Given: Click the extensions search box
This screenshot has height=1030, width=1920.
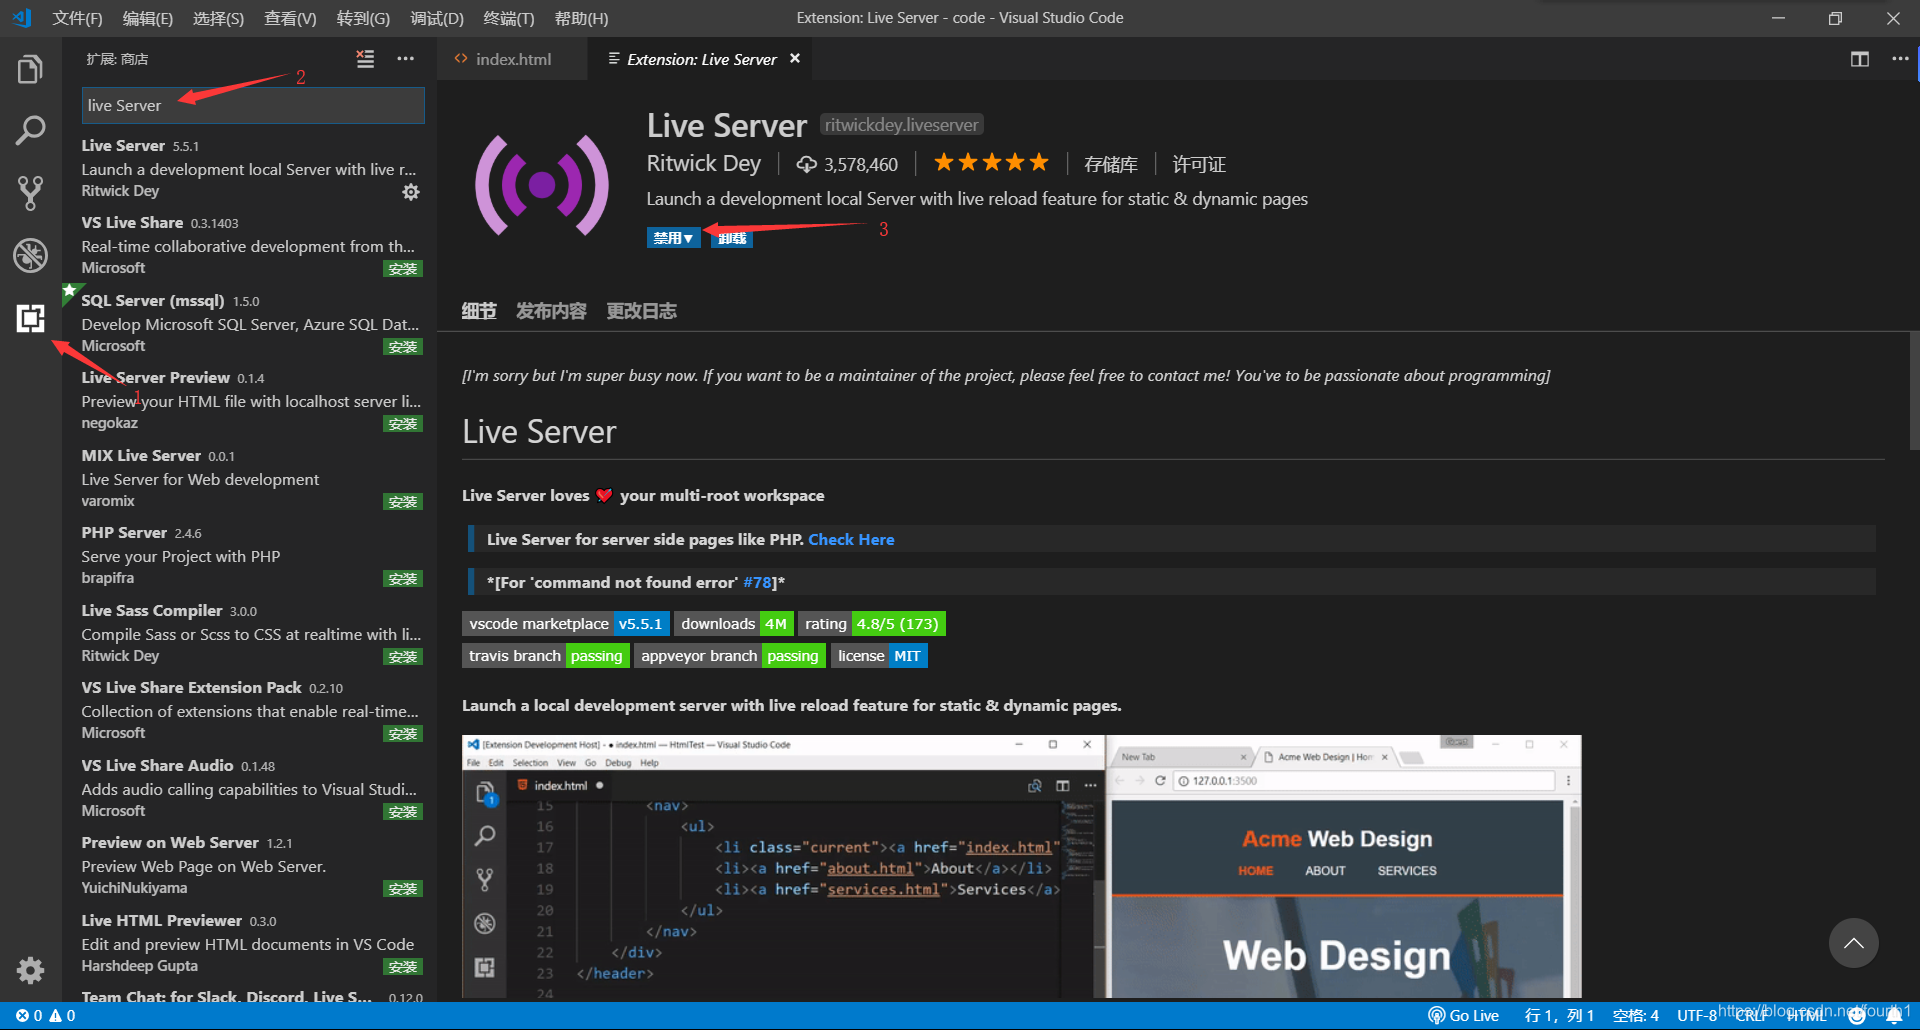Looking at the screenshot, I should (253, 105).
